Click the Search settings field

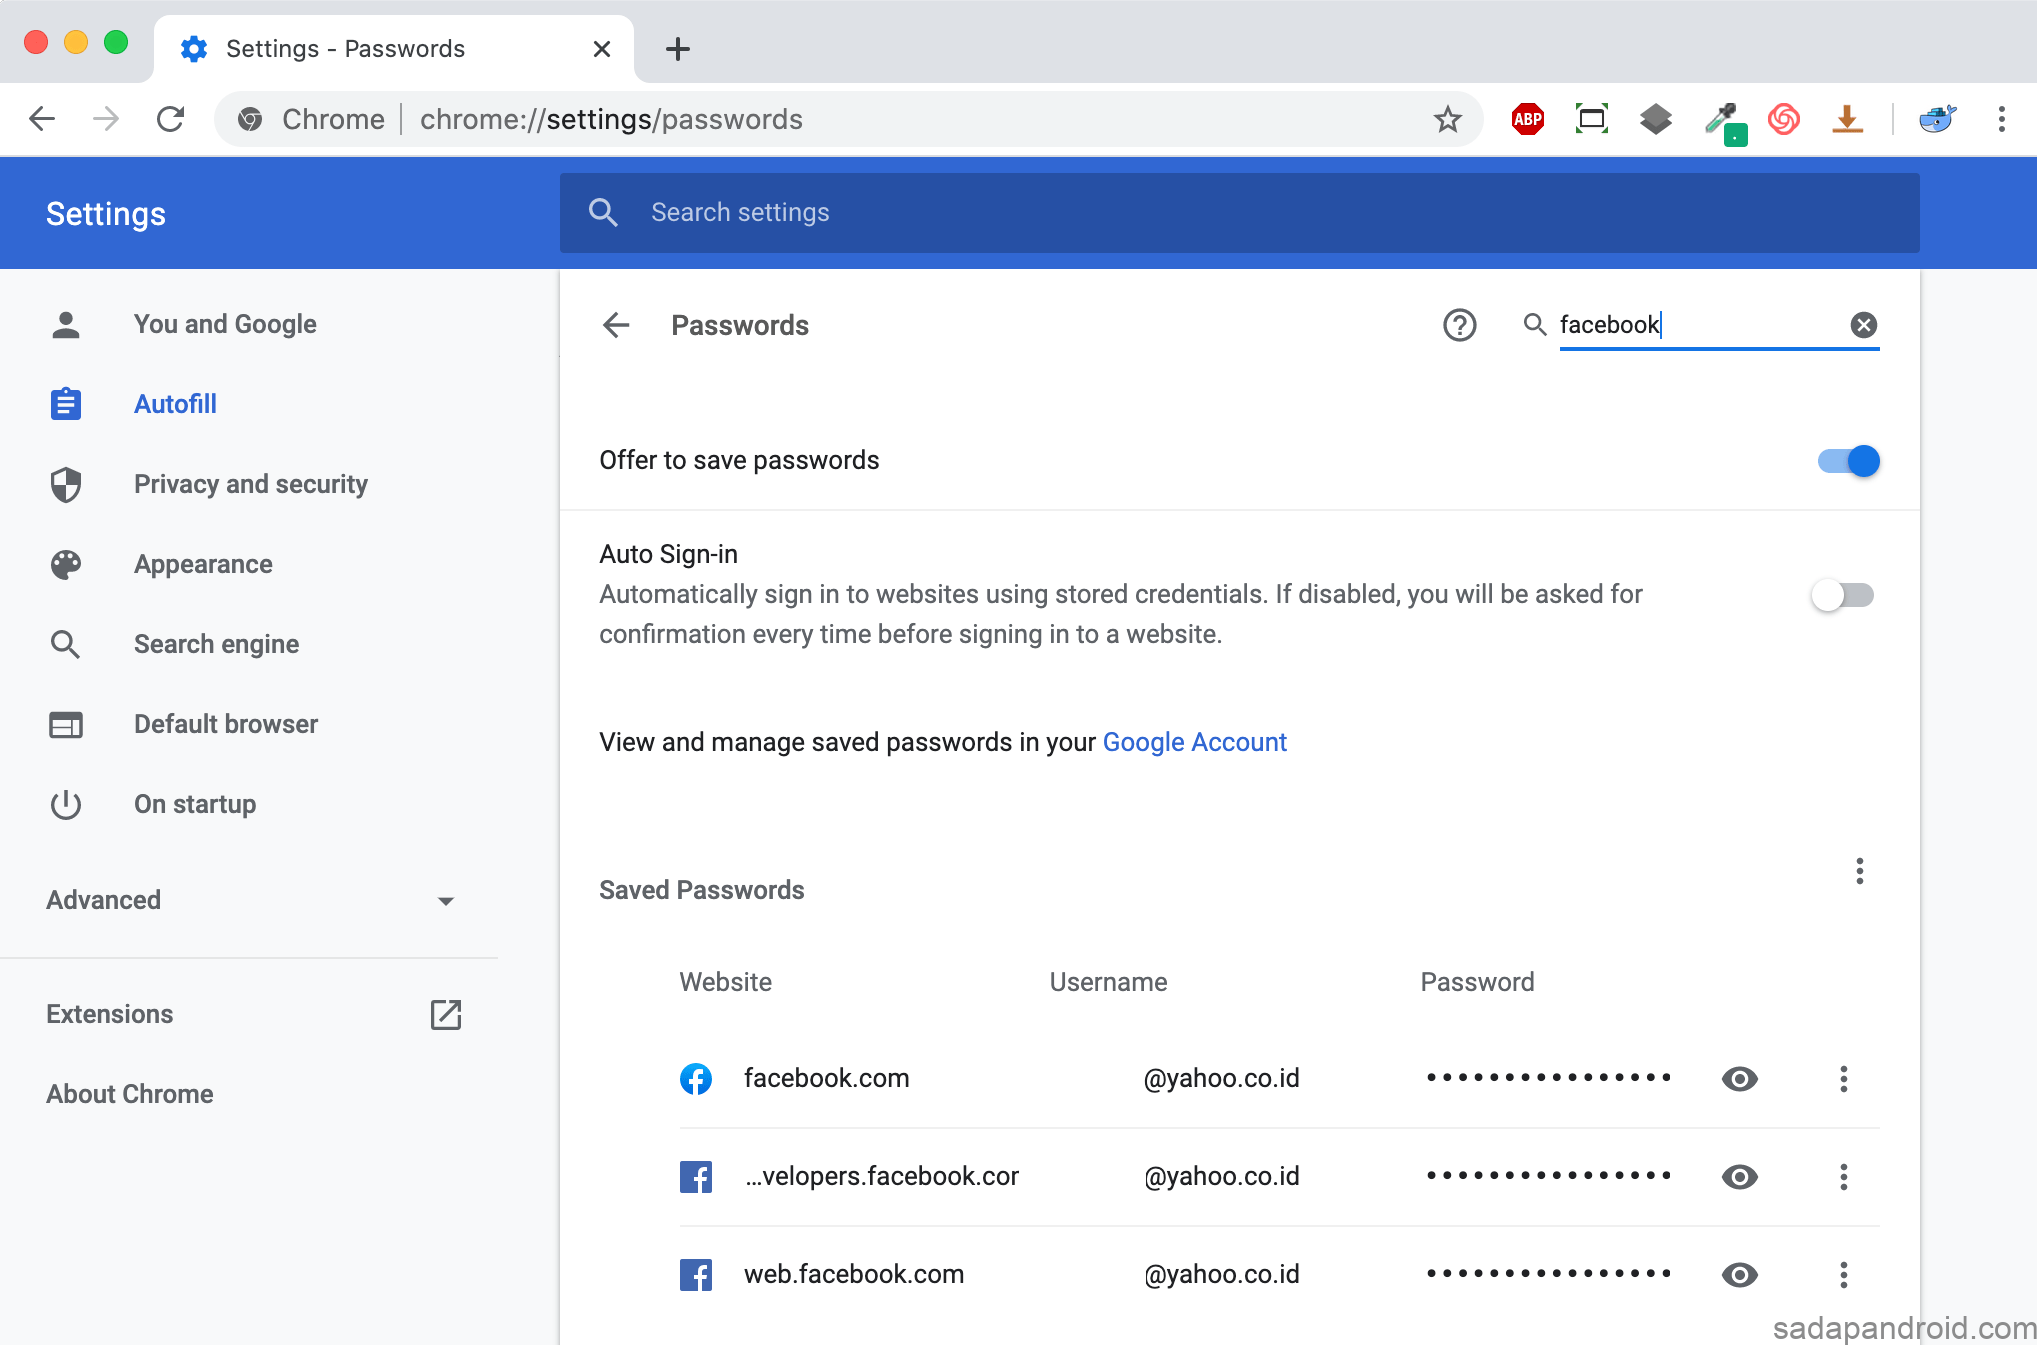[1240, 212]
